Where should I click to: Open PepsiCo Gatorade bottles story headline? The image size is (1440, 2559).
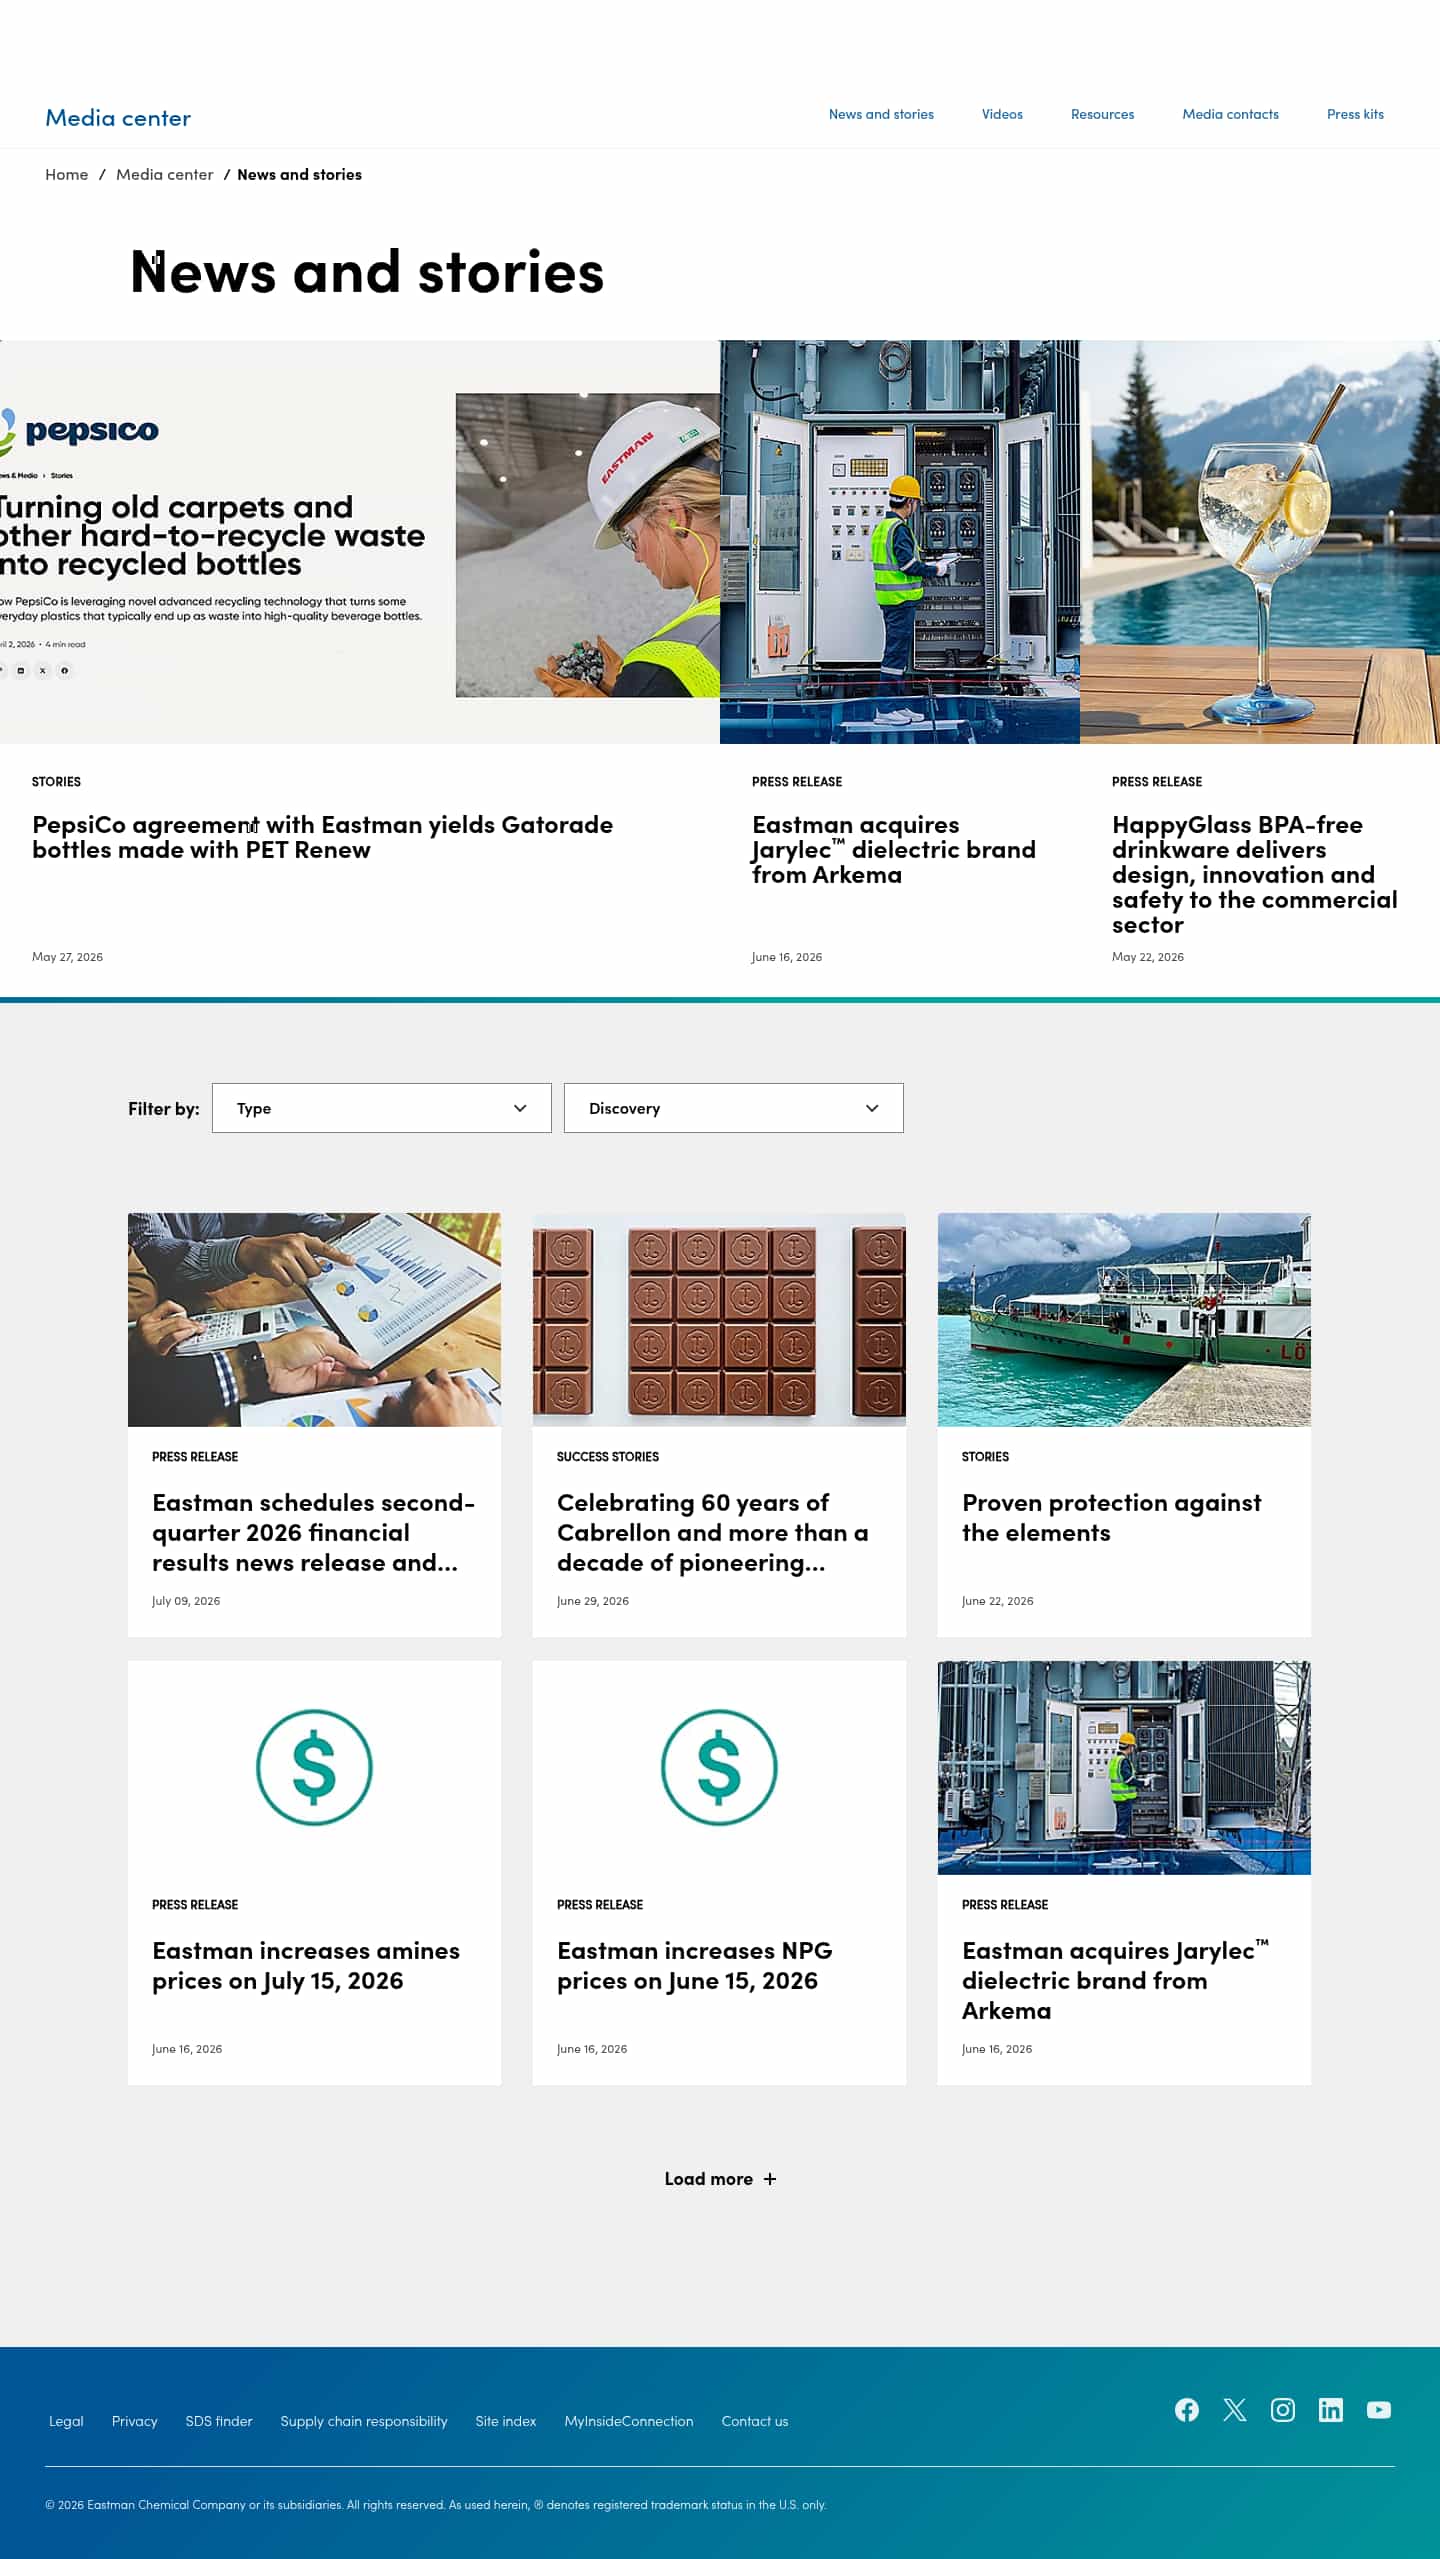click(322, 837)
